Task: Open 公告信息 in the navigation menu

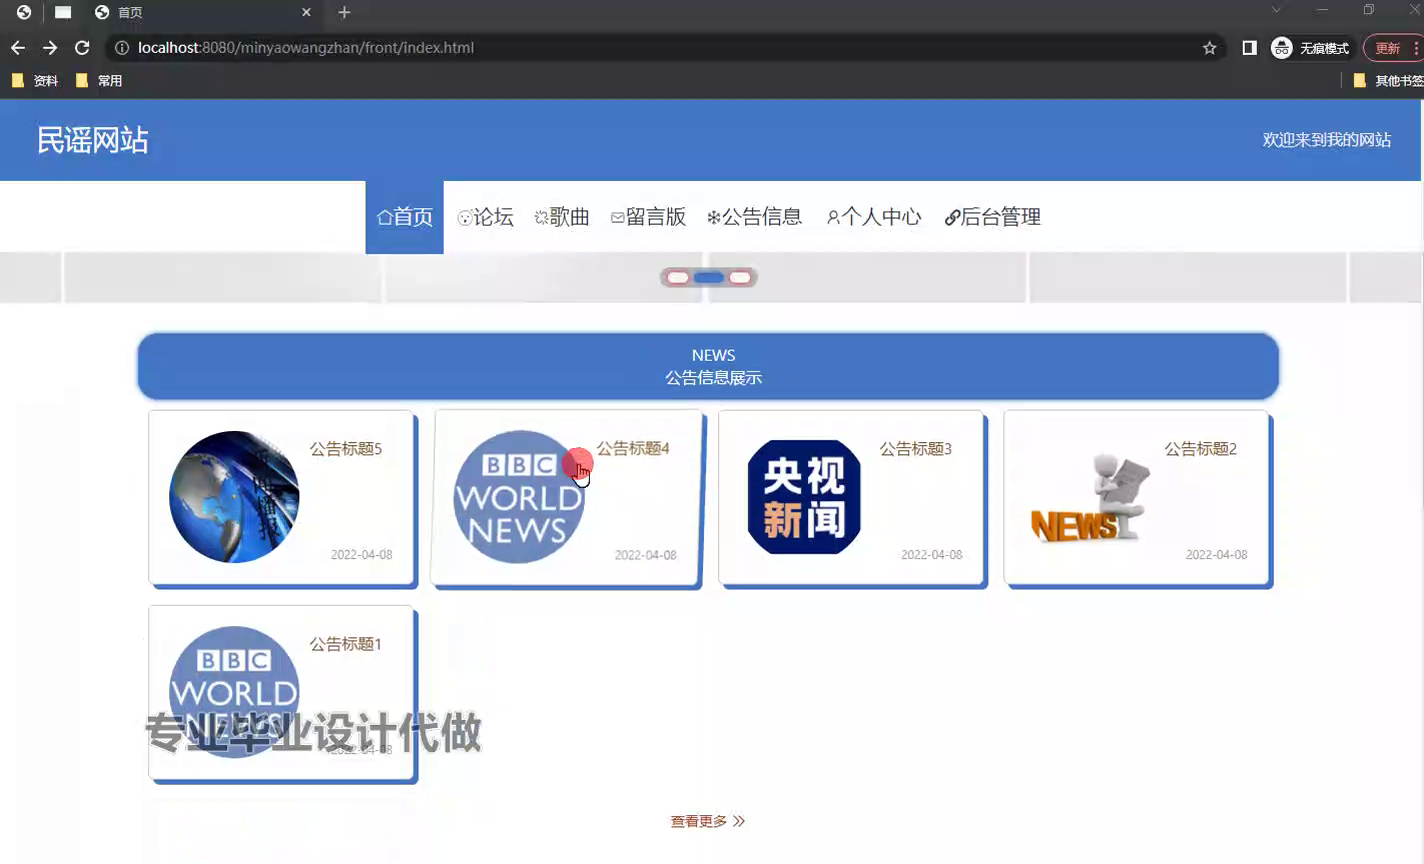Action: pyautogui.click(x=754, y=217)
